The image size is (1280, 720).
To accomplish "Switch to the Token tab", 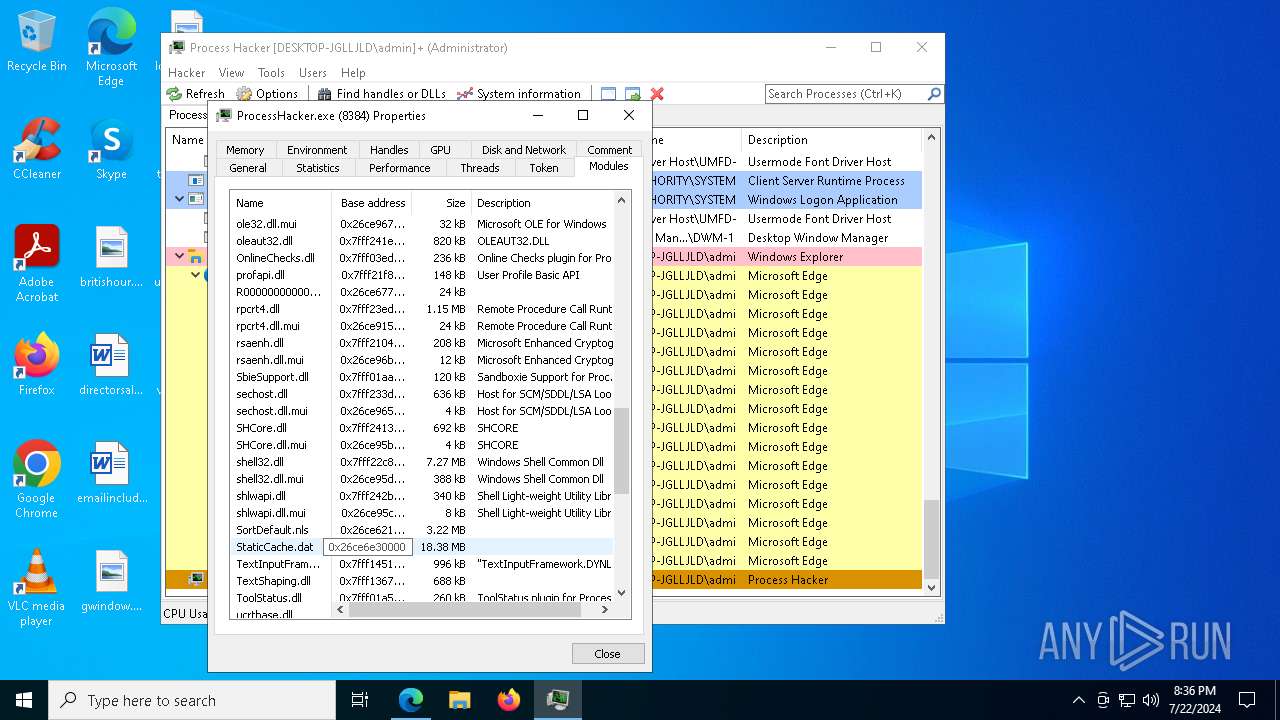I will coord(544,168).
